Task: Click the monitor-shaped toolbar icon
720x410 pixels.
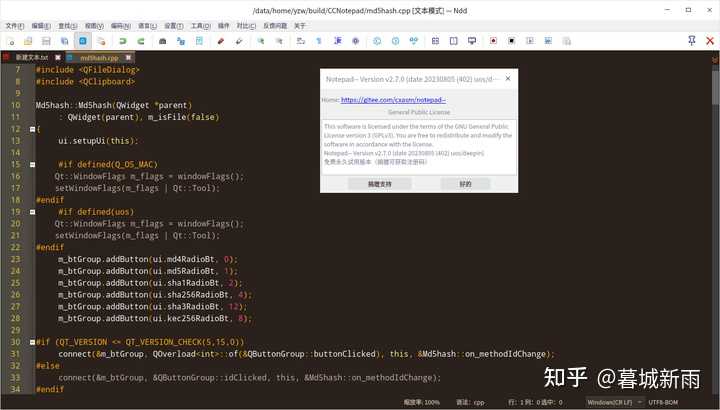Action: (x=472, y=41)
